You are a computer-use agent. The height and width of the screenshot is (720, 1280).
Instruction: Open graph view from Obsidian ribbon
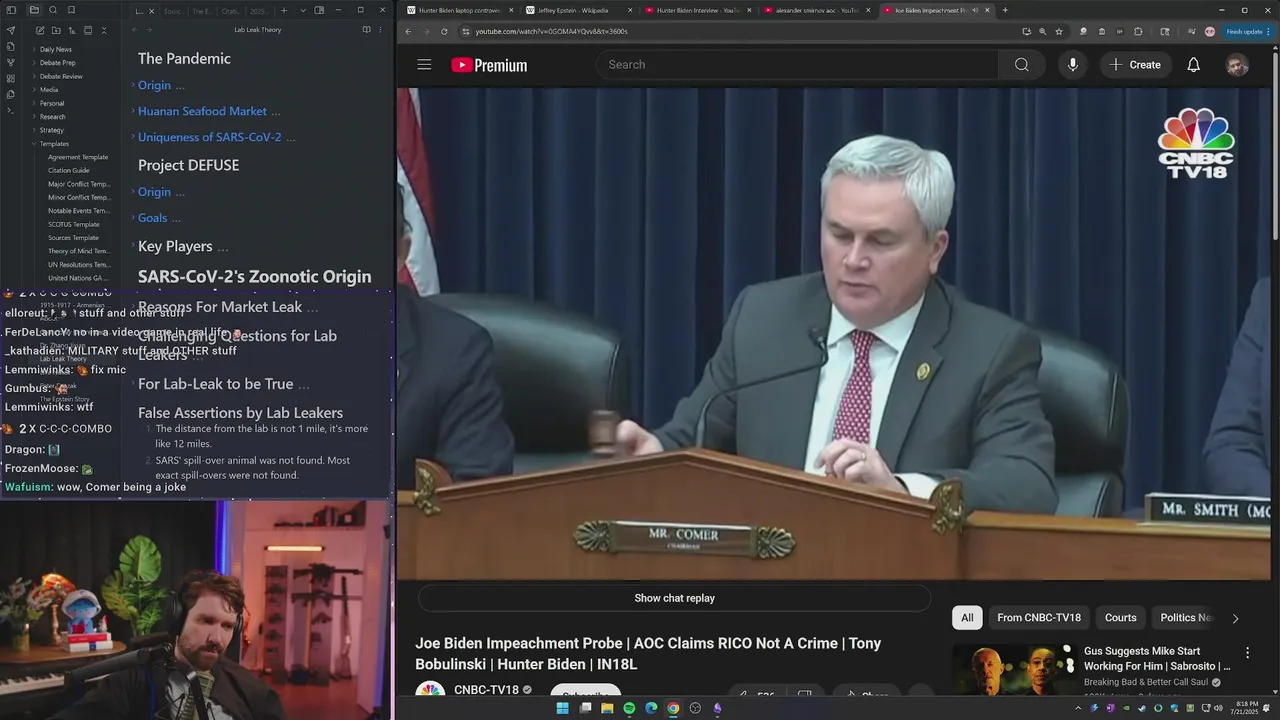click(11, 62)
